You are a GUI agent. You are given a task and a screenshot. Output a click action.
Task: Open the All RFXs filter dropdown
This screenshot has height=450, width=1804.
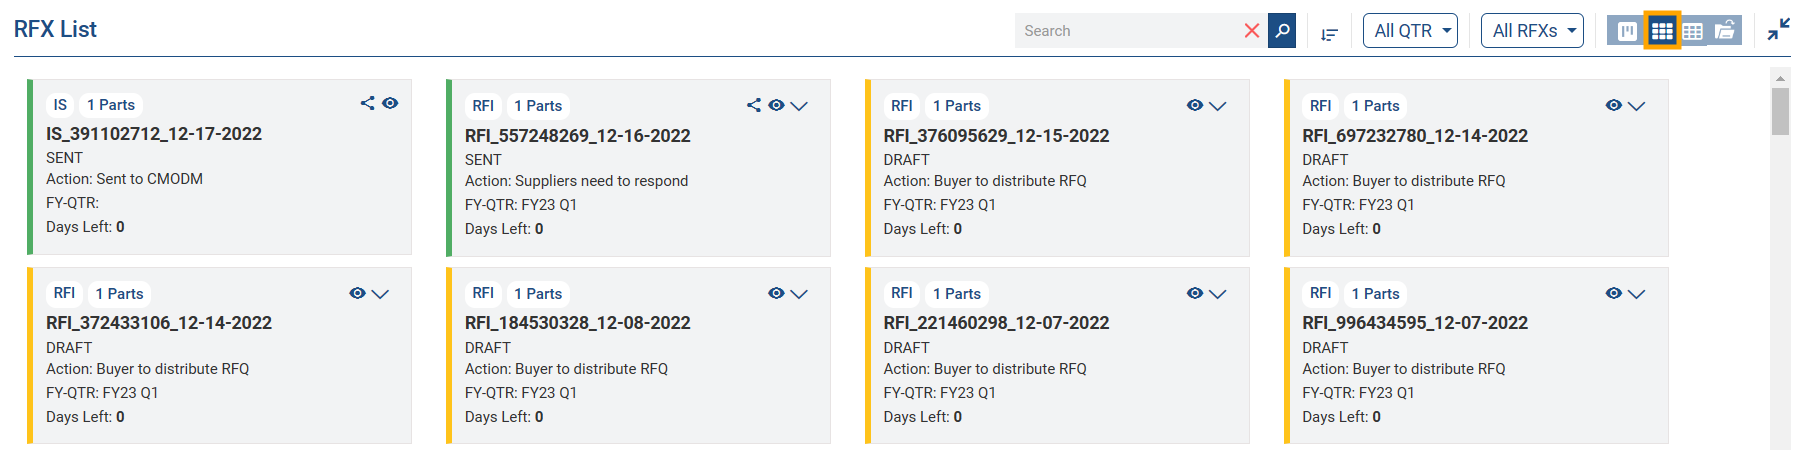1532,31
